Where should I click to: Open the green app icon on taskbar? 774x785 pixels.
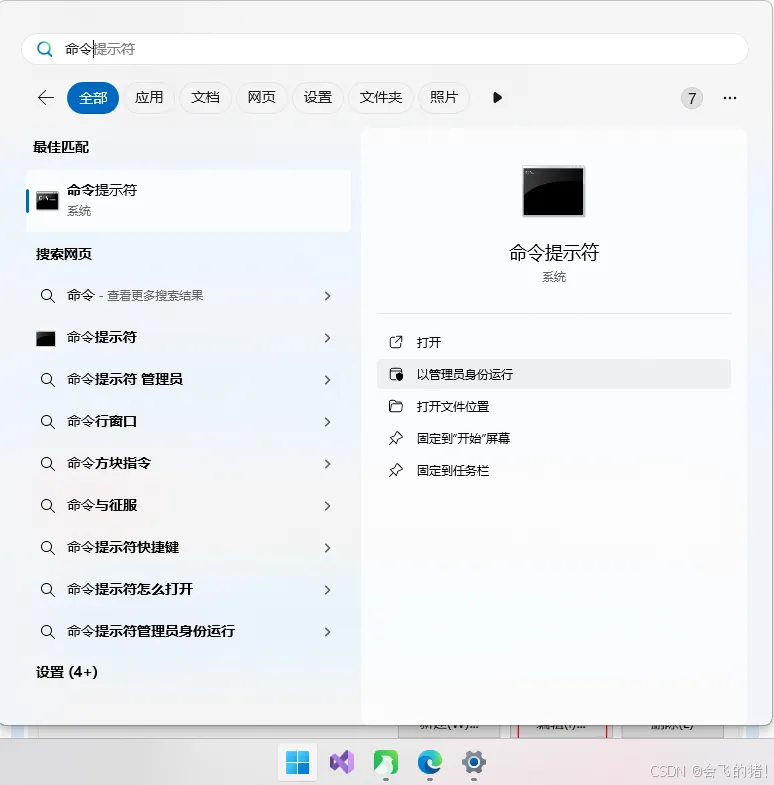tap(385, 762)
